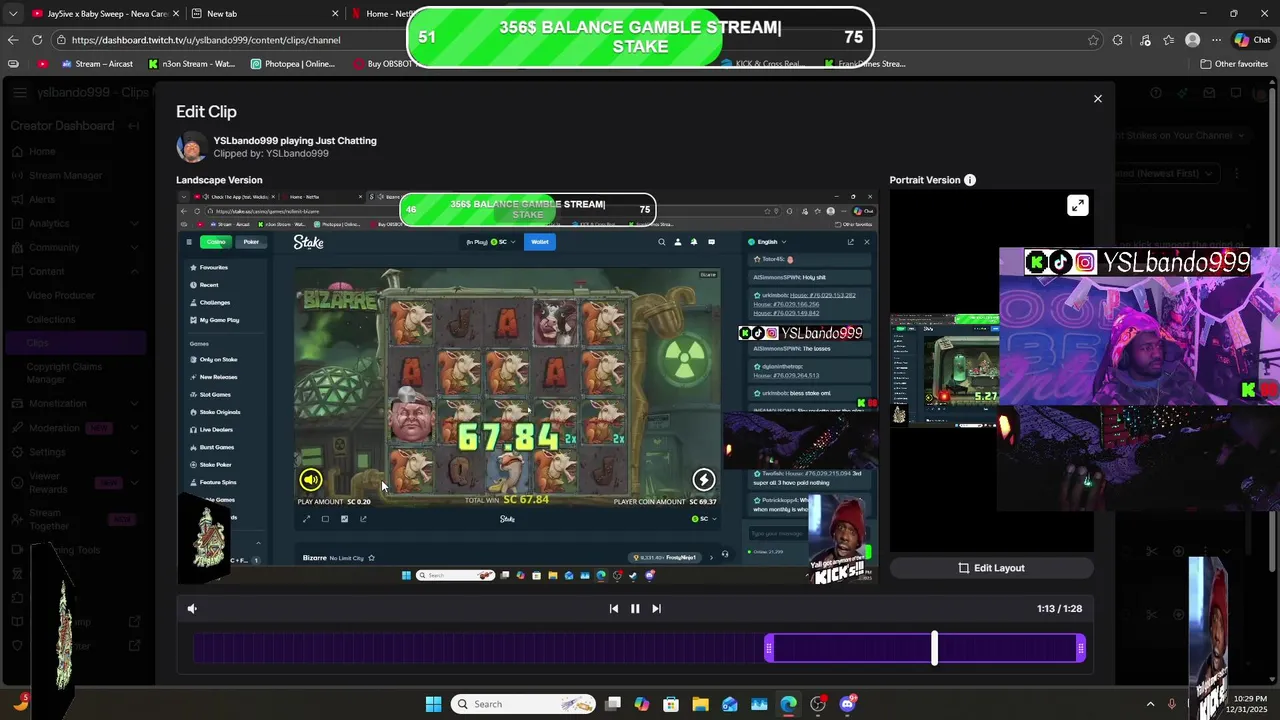Open Buy OBSBOT bookmark
The width and height of the screenshot is (1280, 720).
[383, 64]
